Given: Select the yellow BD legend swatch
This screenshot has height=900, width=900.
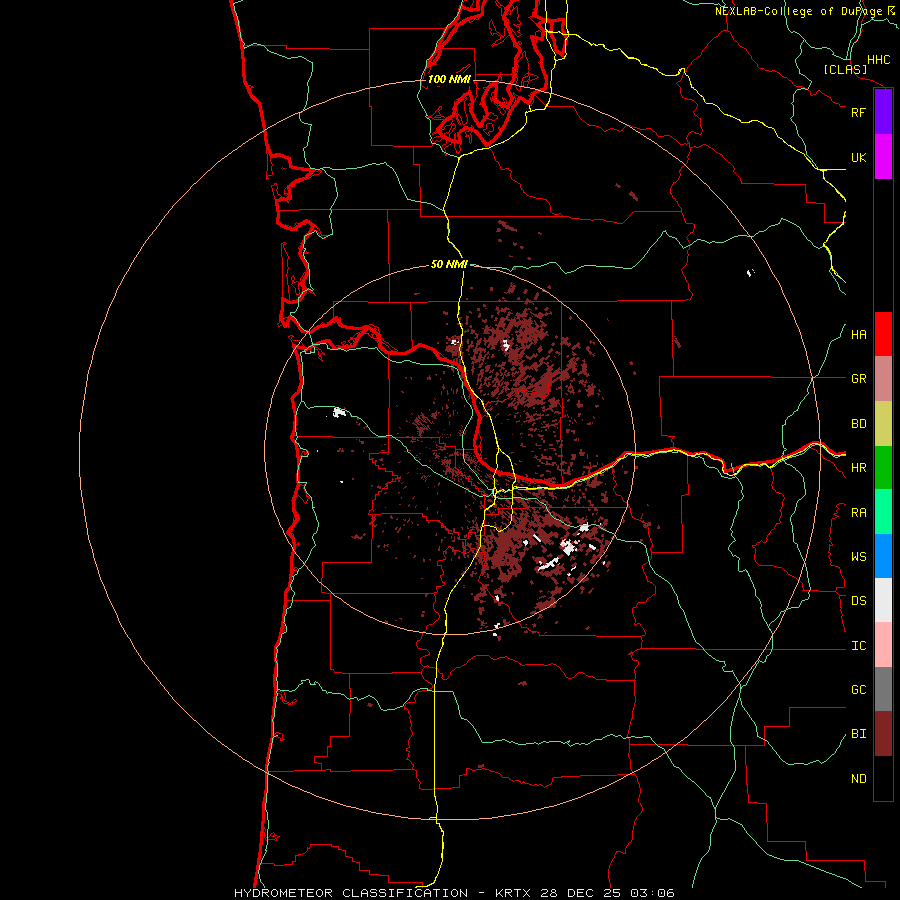Looking at the screenshot, I should click(x=883, y=424).
